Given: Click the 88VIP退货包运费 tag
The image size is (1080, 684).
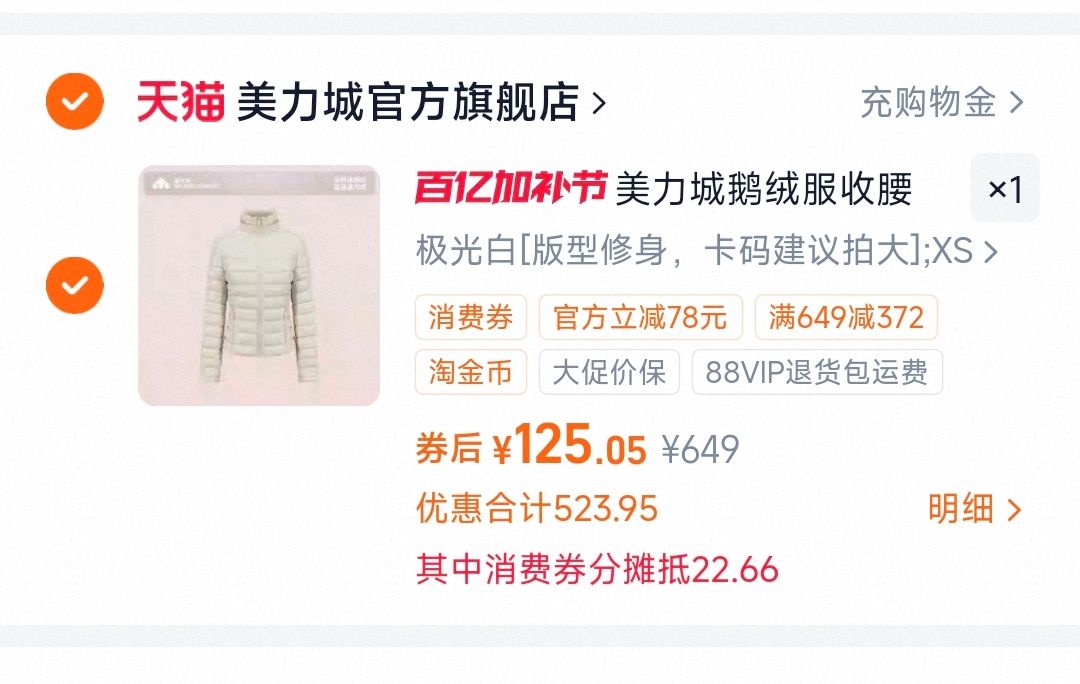Looking at the screenshot, I should coord(817,372).
